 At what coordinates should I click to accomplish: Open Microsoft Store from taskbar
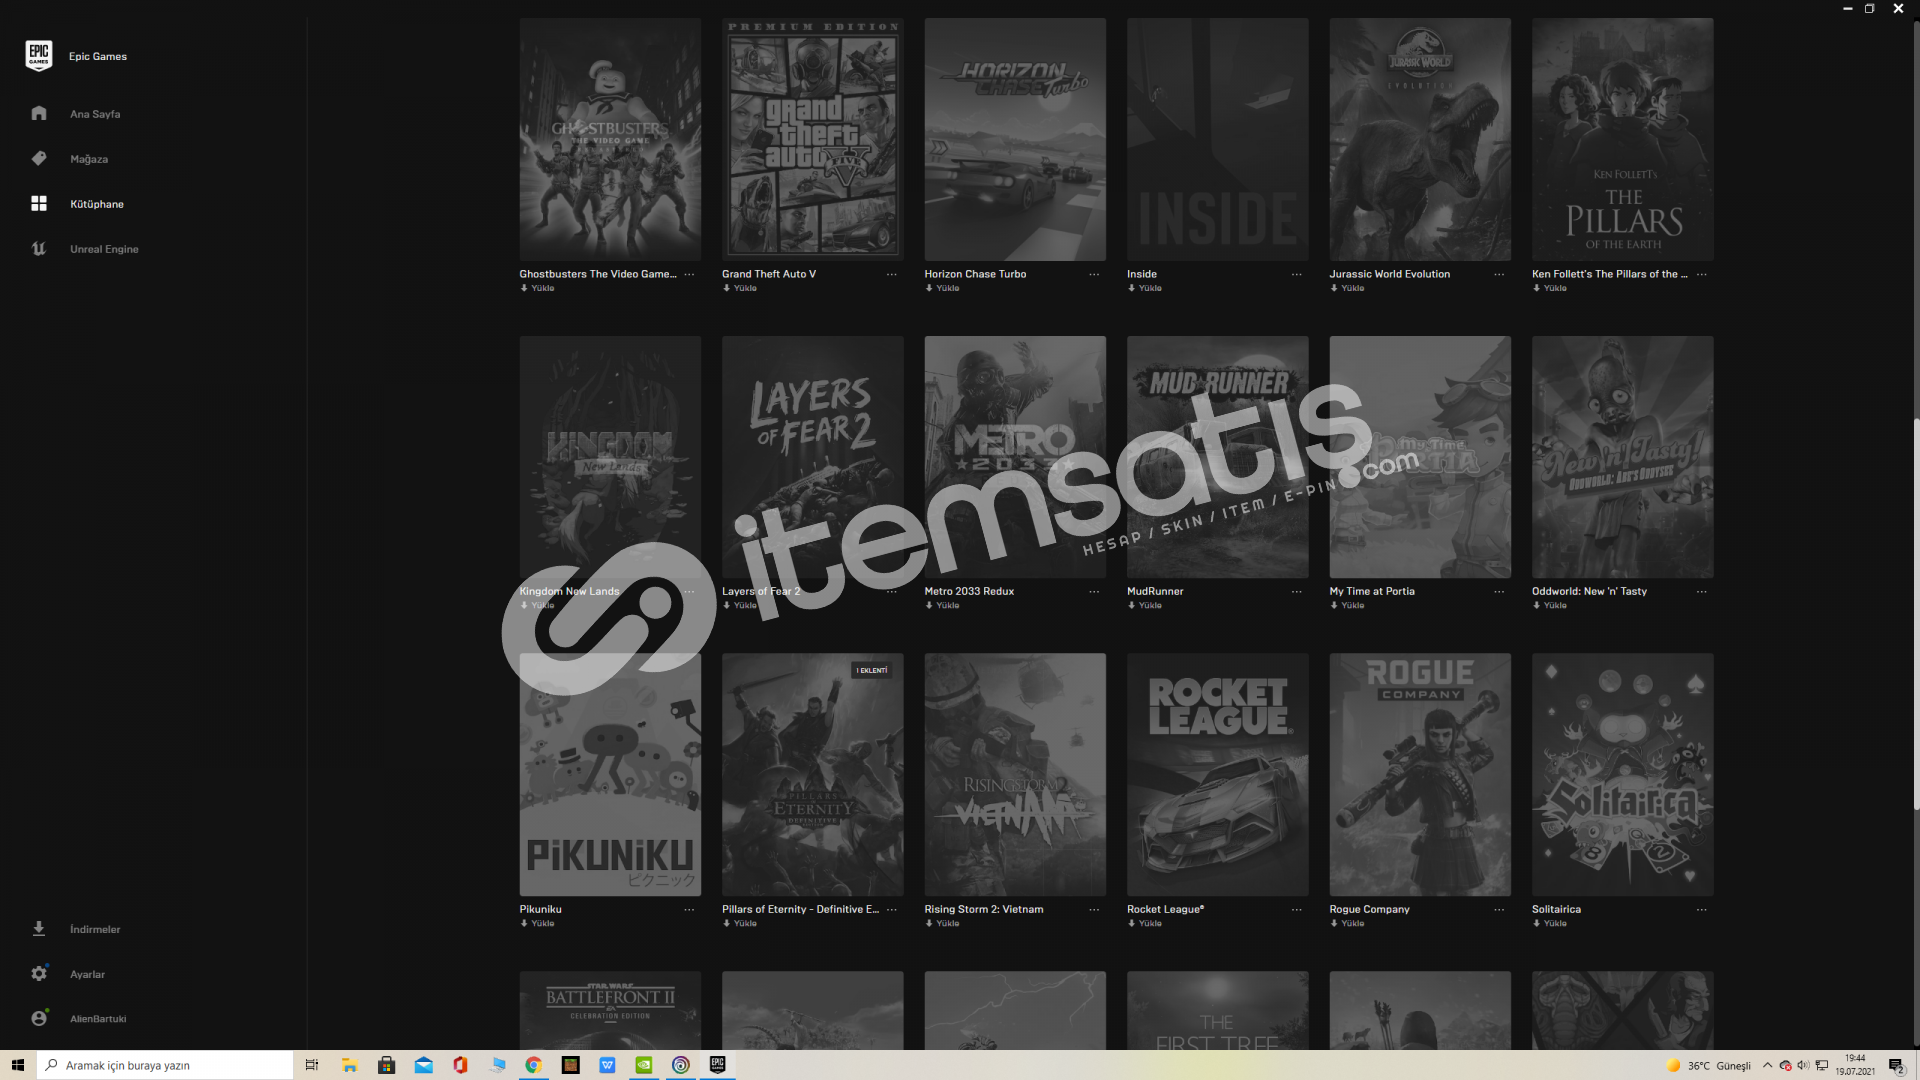(x=387, y=1065)
